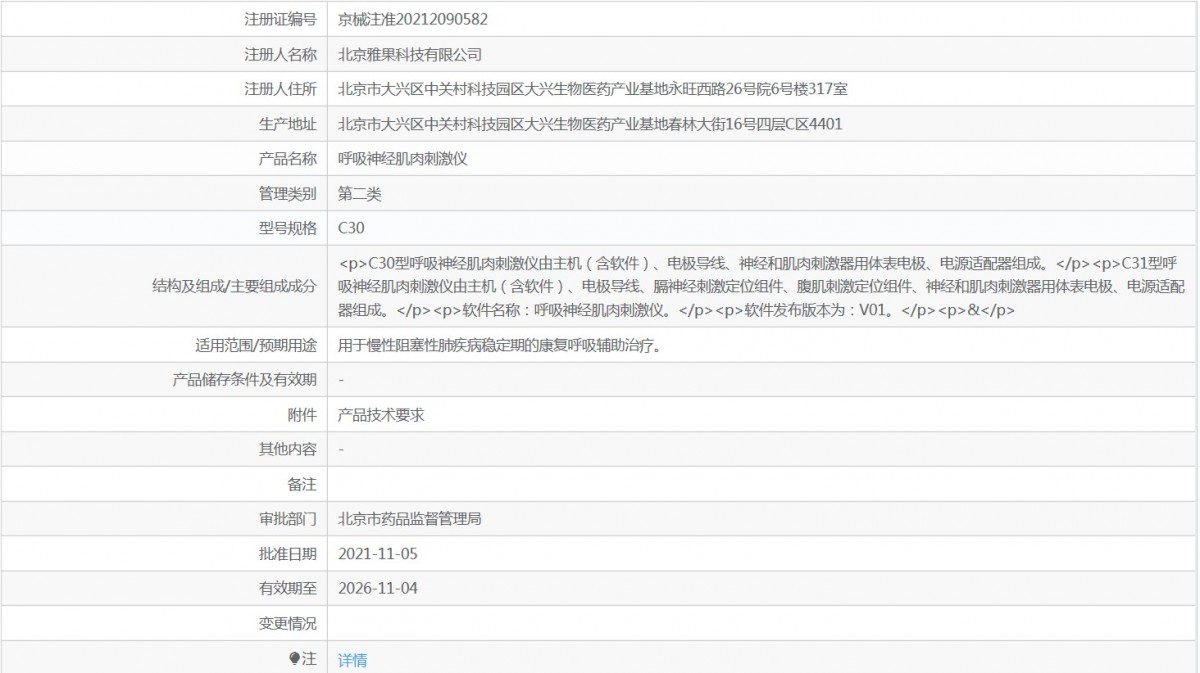Click the 变更情况 row label
Screen dimensions: 1200x673
coord(287,623)
